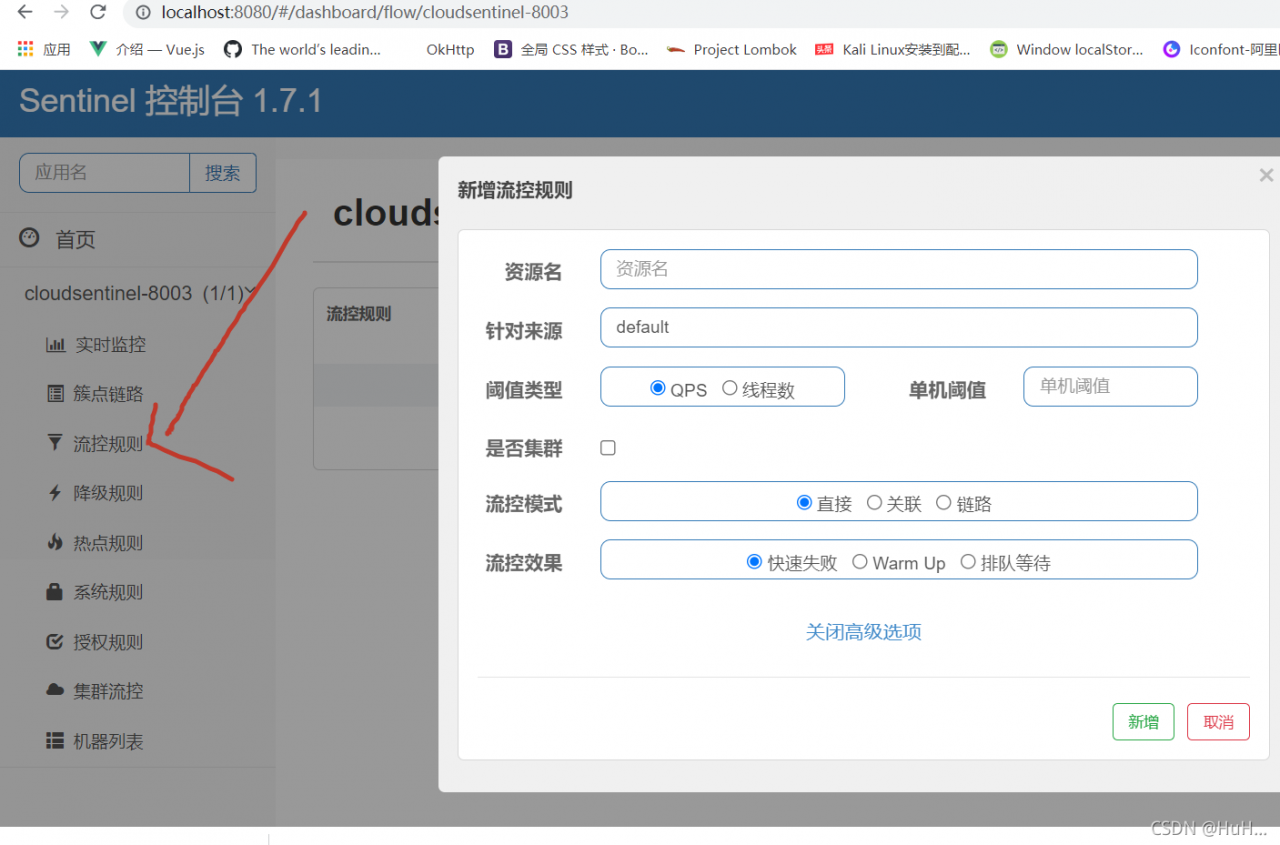The width and height of the screenshot is (1280, 845).
Task: Click the 热点规则 fire icon
Action: click(55, 542)
